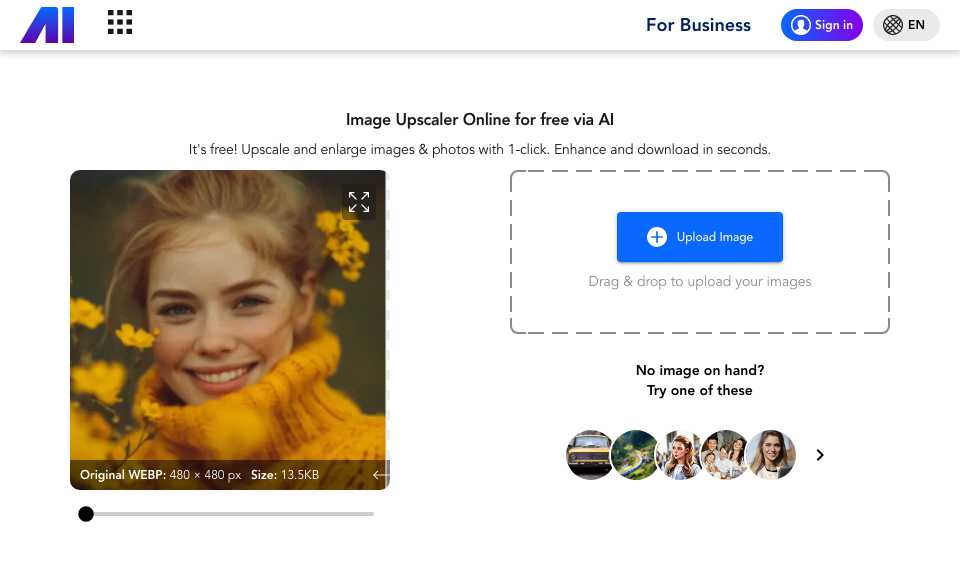Select the smiling woman portrait sample
The width and height of the screenshot is (960, 570).
tap(771, 455)
